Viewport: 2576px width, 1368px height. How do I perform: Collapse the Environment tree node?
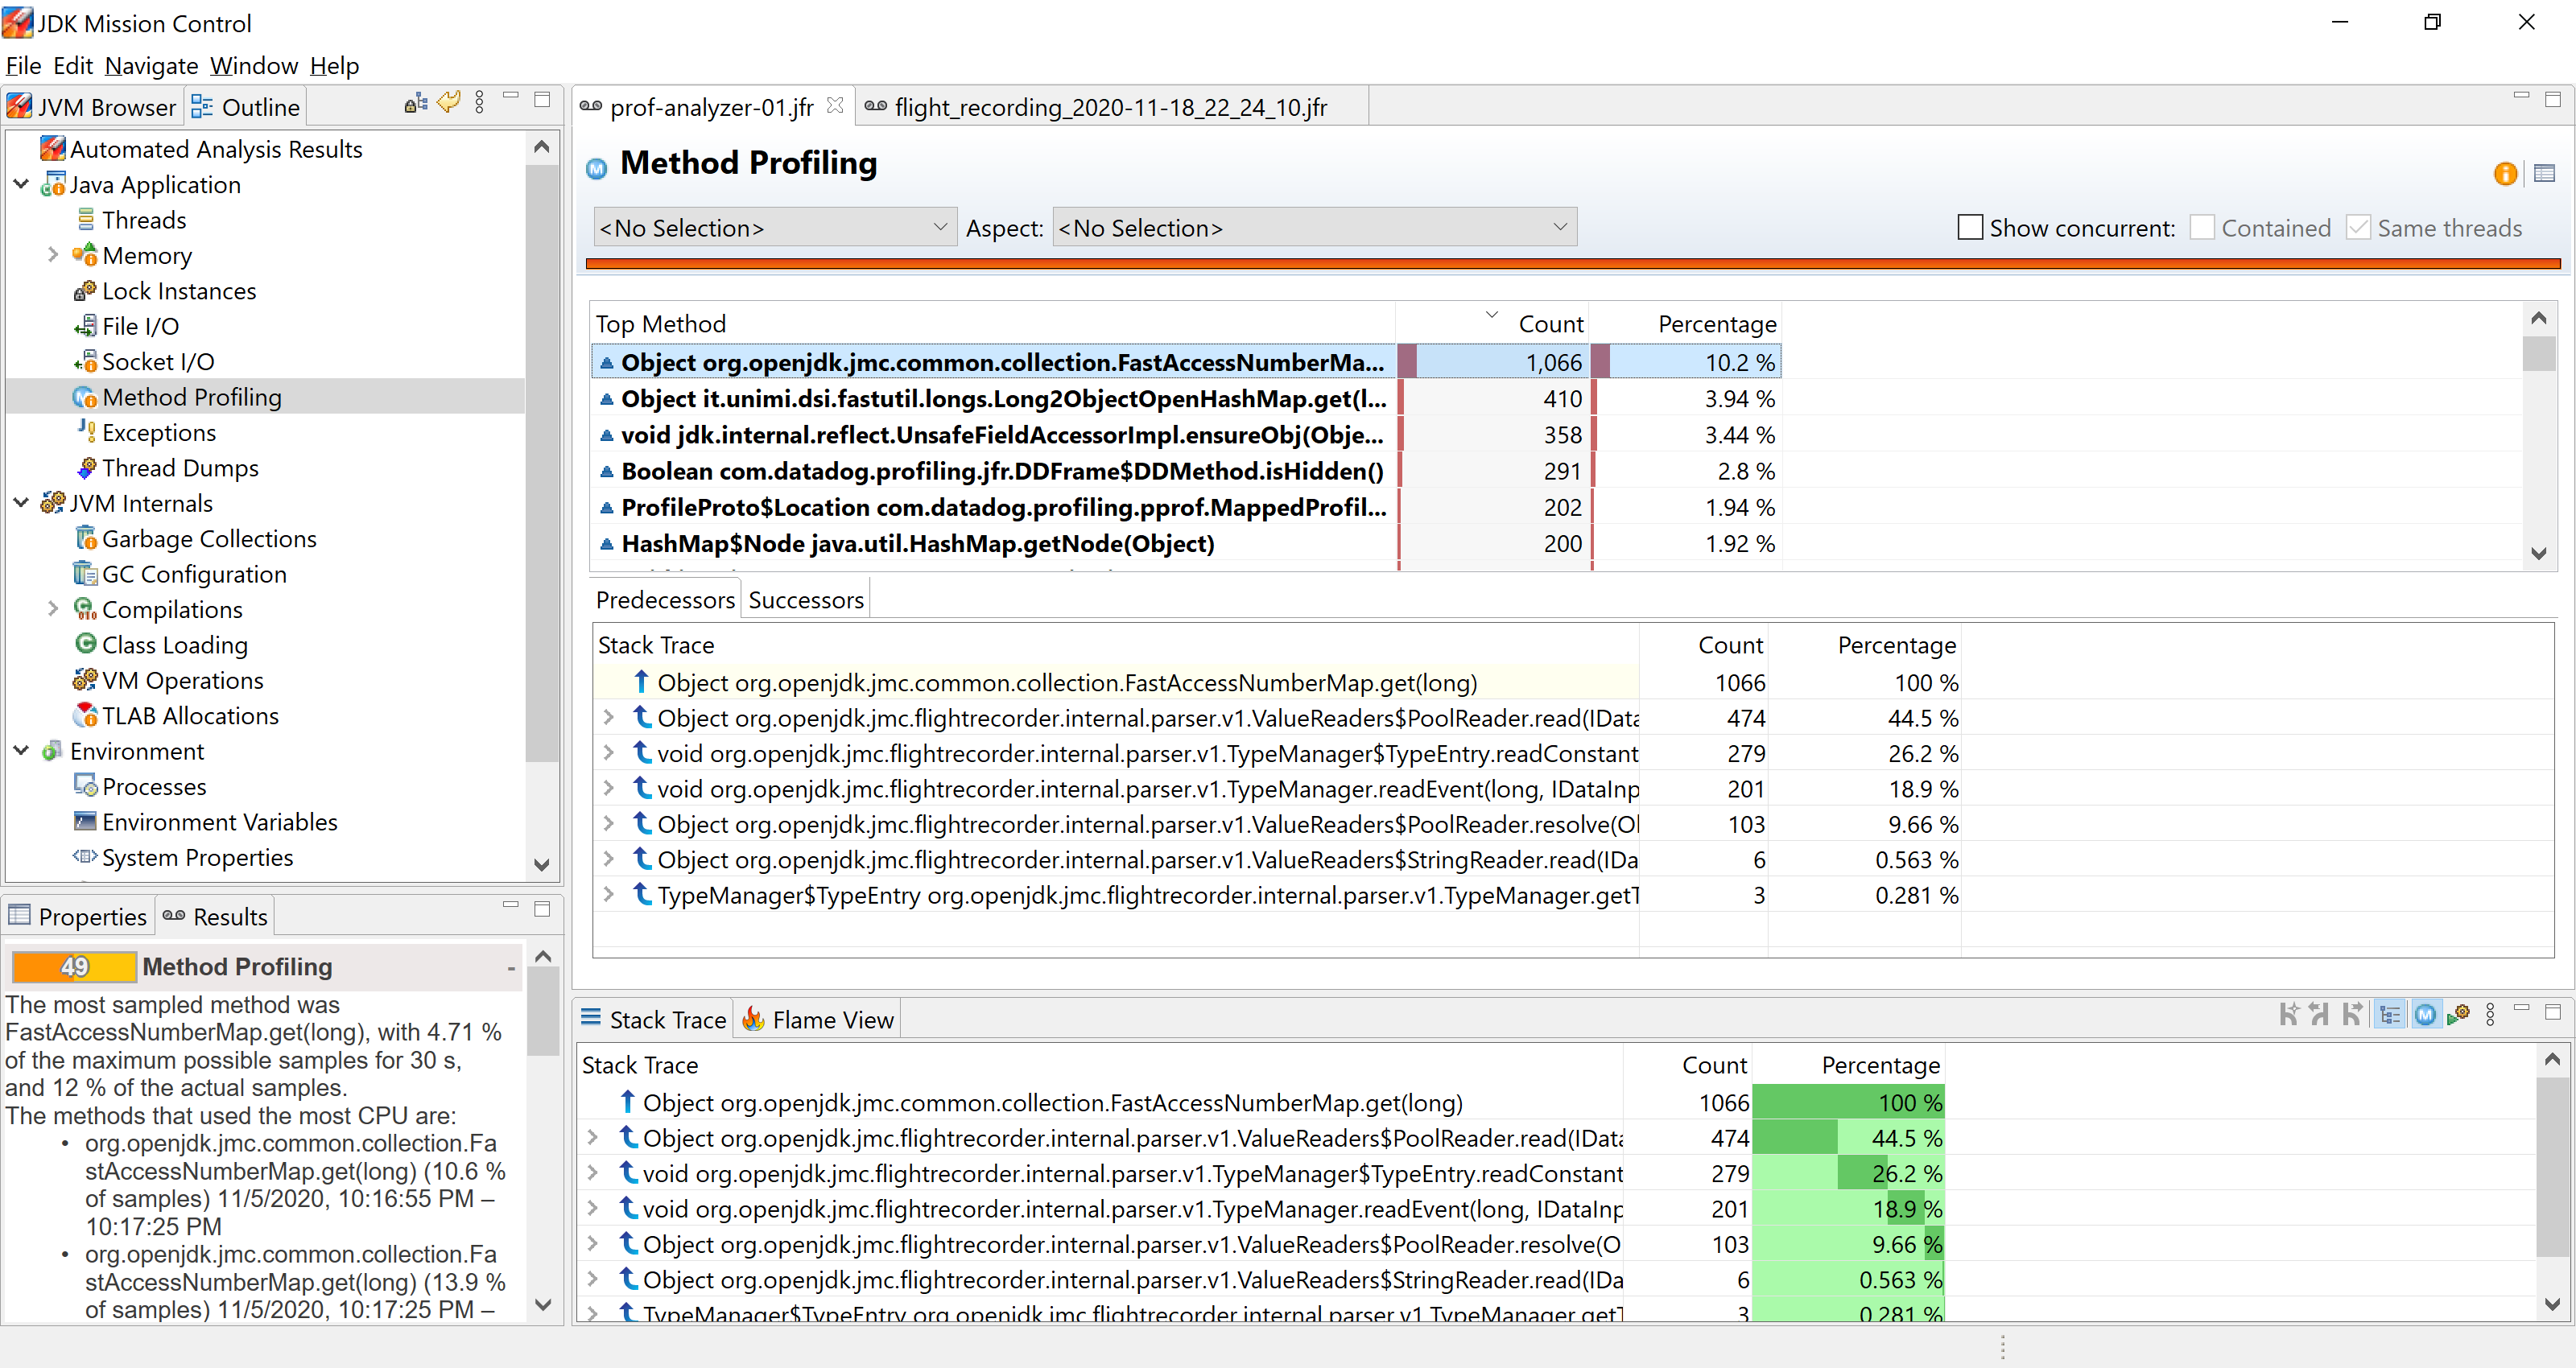pos(21,751)
